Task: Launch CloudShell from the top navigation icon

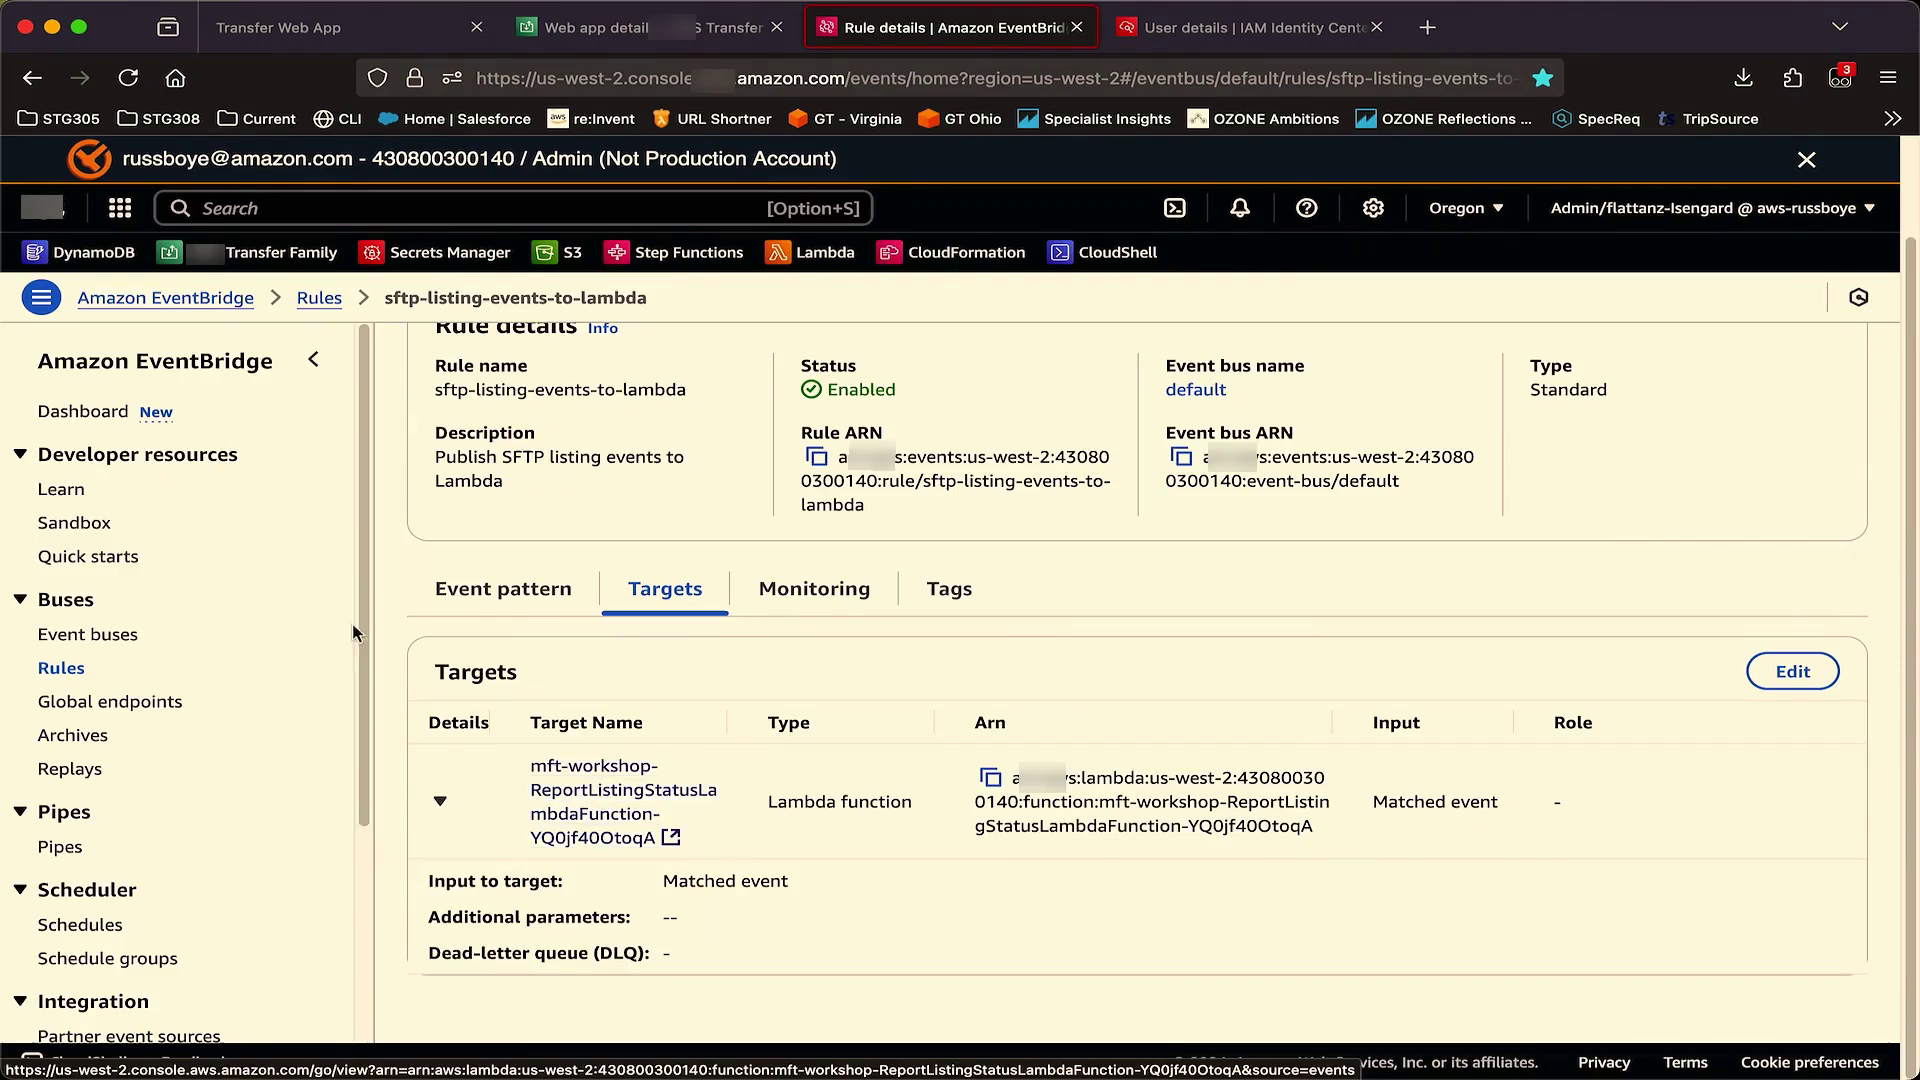Action: 1175,208
